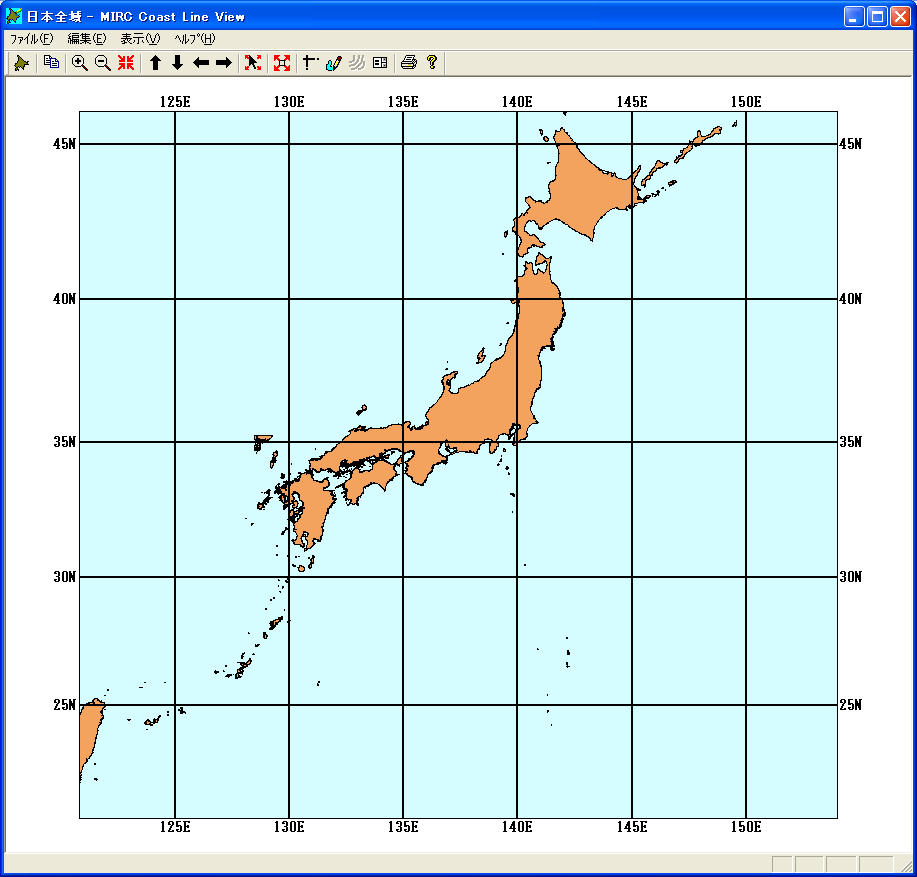Screen dimensions: 917x877
Task: Select the red-cornered pointer selection tool
Action: [x=253, y=63]
